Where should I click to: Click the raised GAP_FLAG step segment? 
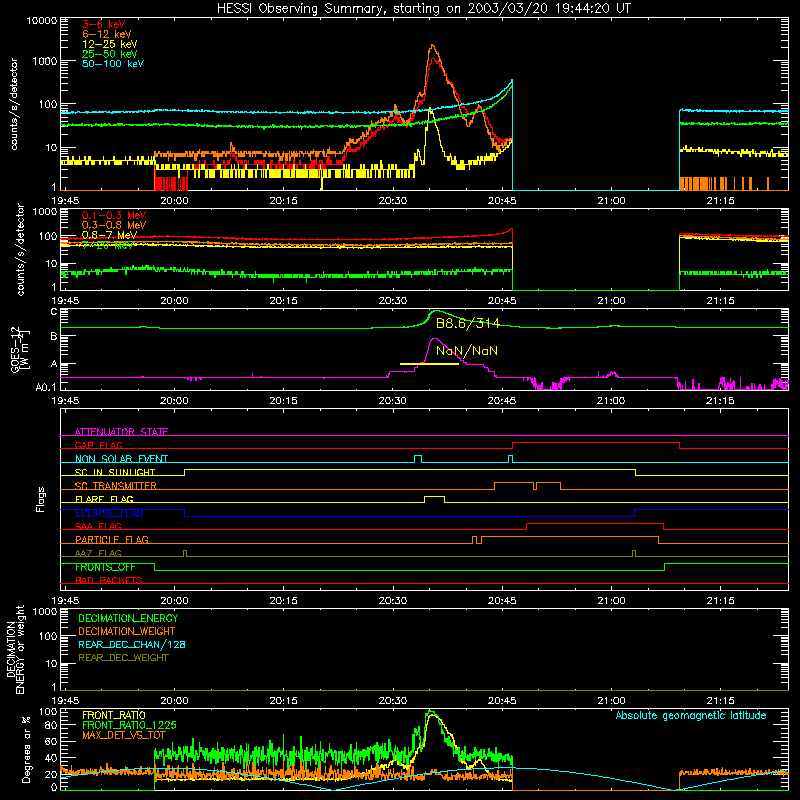tap(596, 443)
